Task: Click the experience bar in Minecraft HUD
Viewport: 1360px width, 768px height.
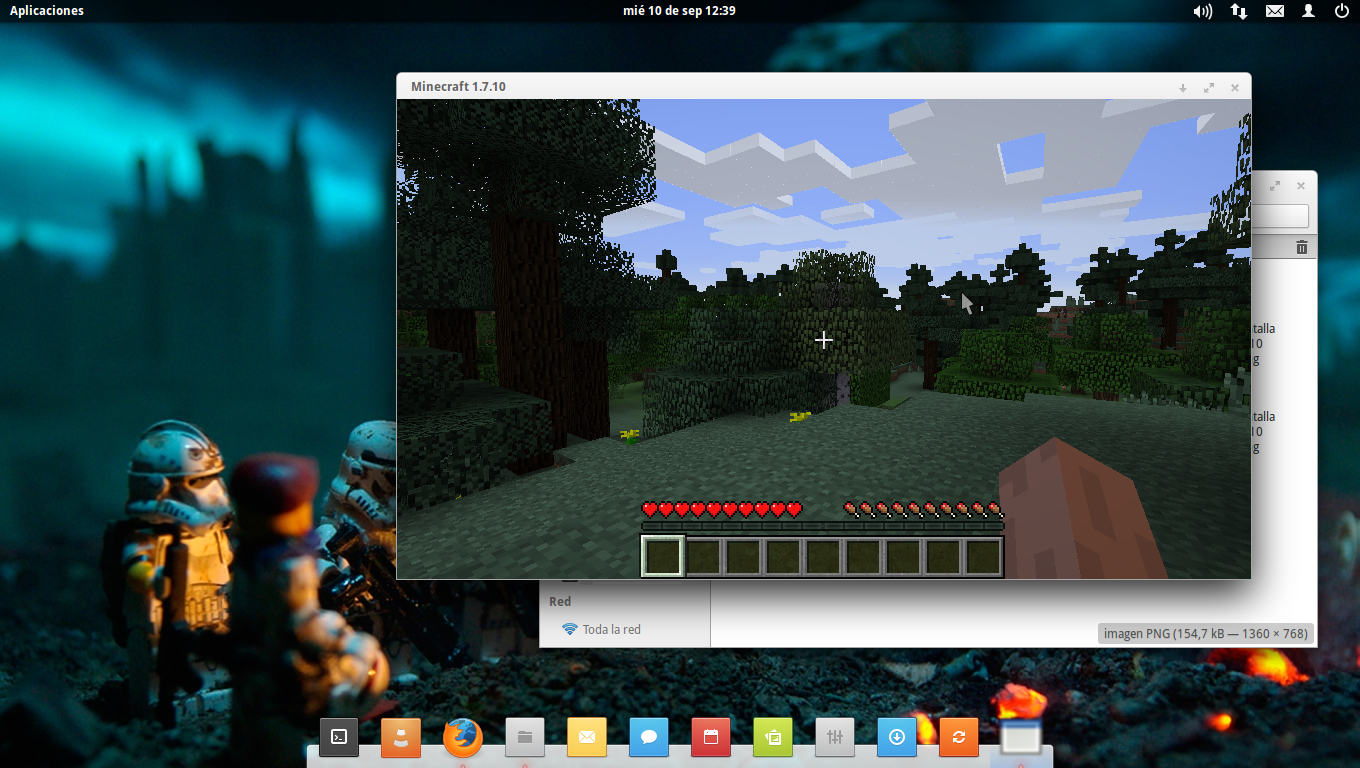Action: coord(822,526)
